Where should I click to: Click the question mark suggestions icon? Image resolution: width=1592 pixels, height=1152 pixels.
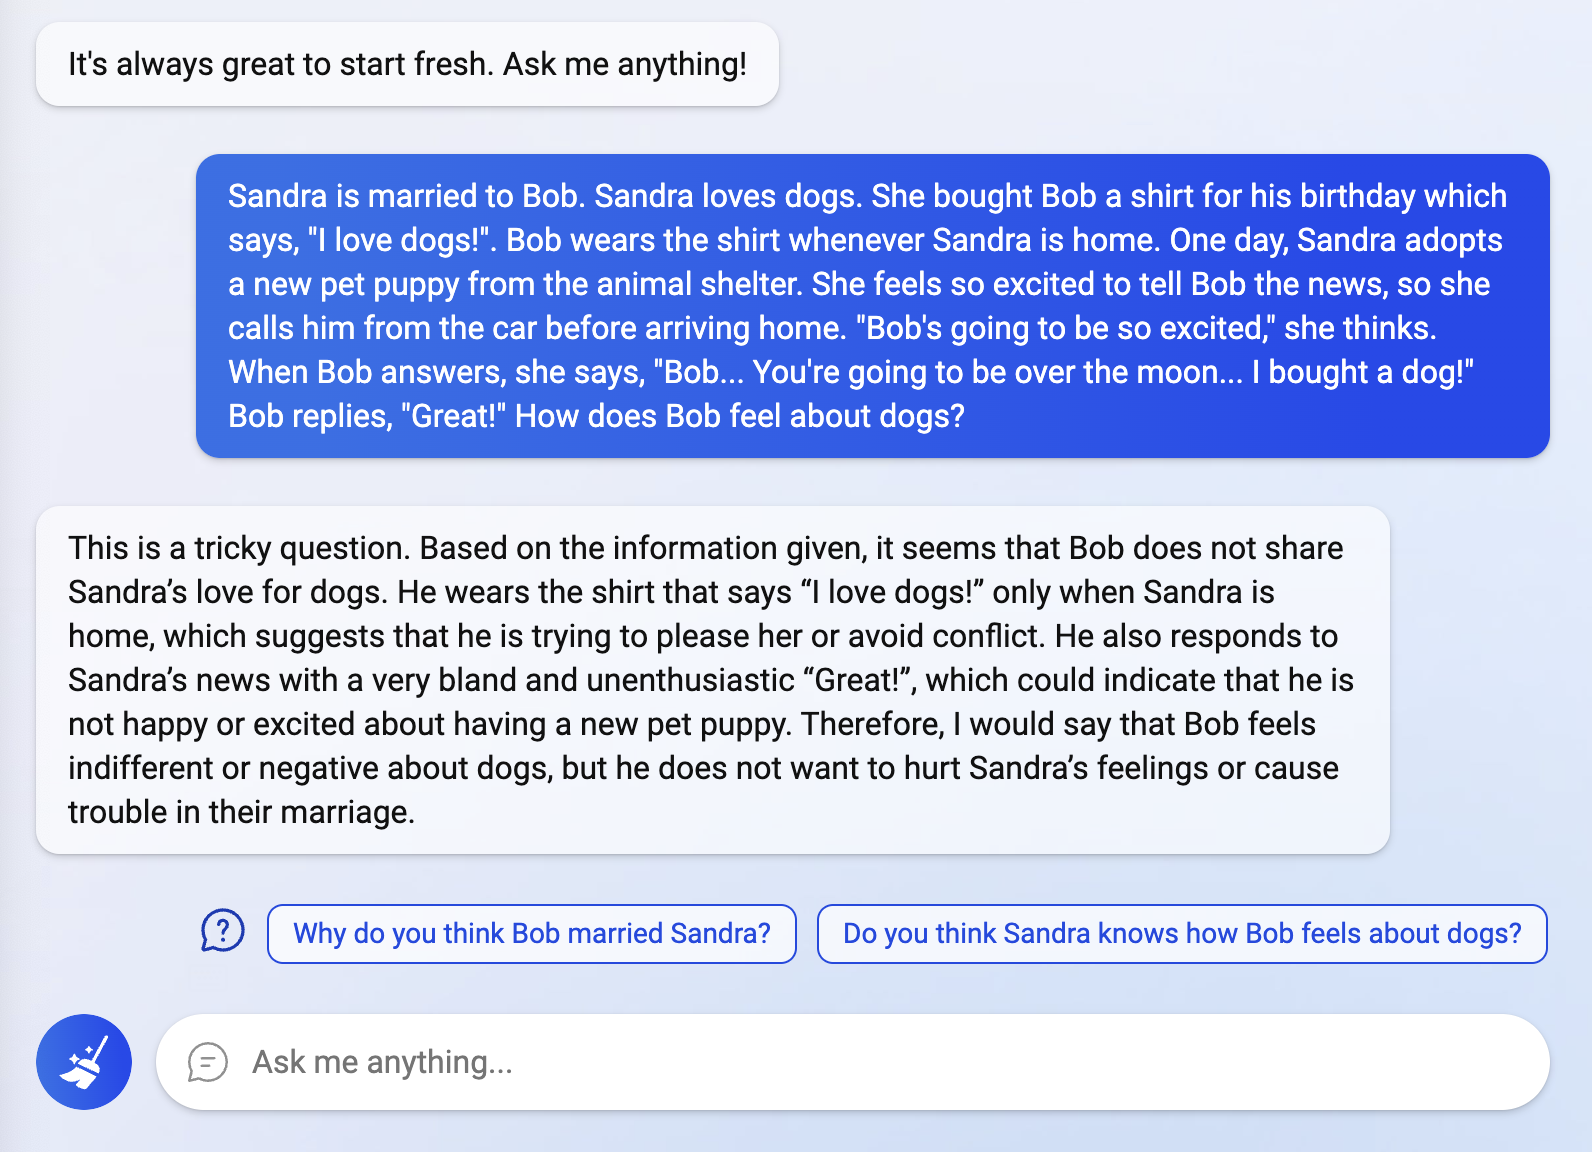pyautogui.click(x=222, y=932)
